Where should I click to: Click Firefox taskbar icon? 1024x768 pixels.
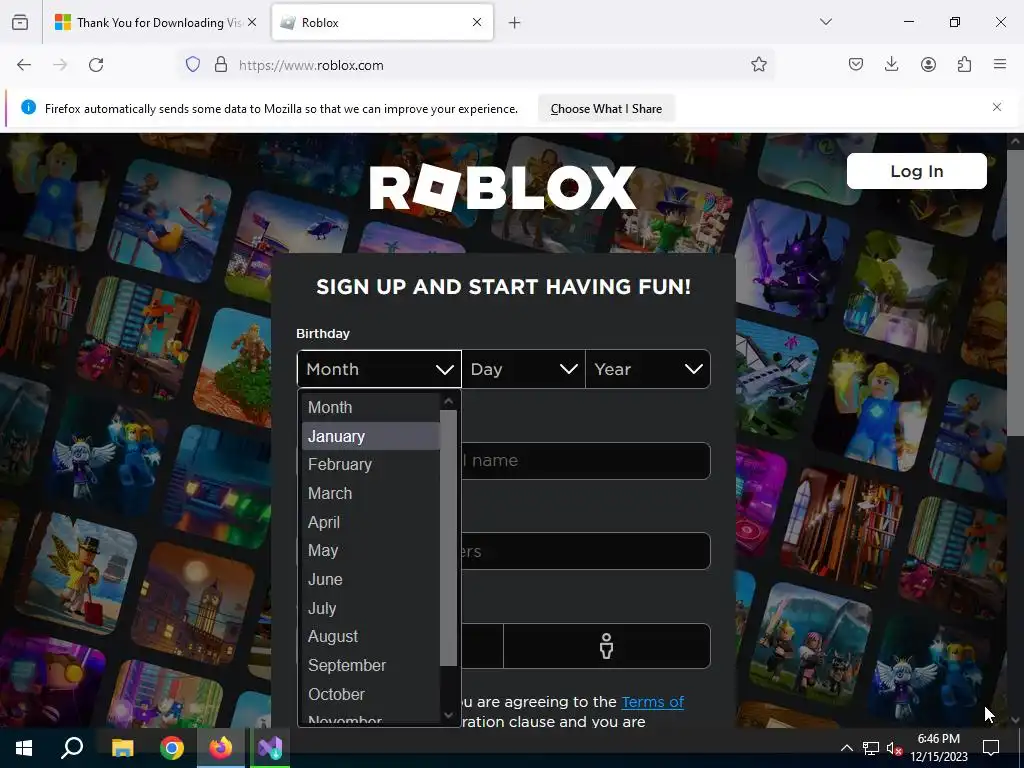pyautogui.click(x=221, y=748)
